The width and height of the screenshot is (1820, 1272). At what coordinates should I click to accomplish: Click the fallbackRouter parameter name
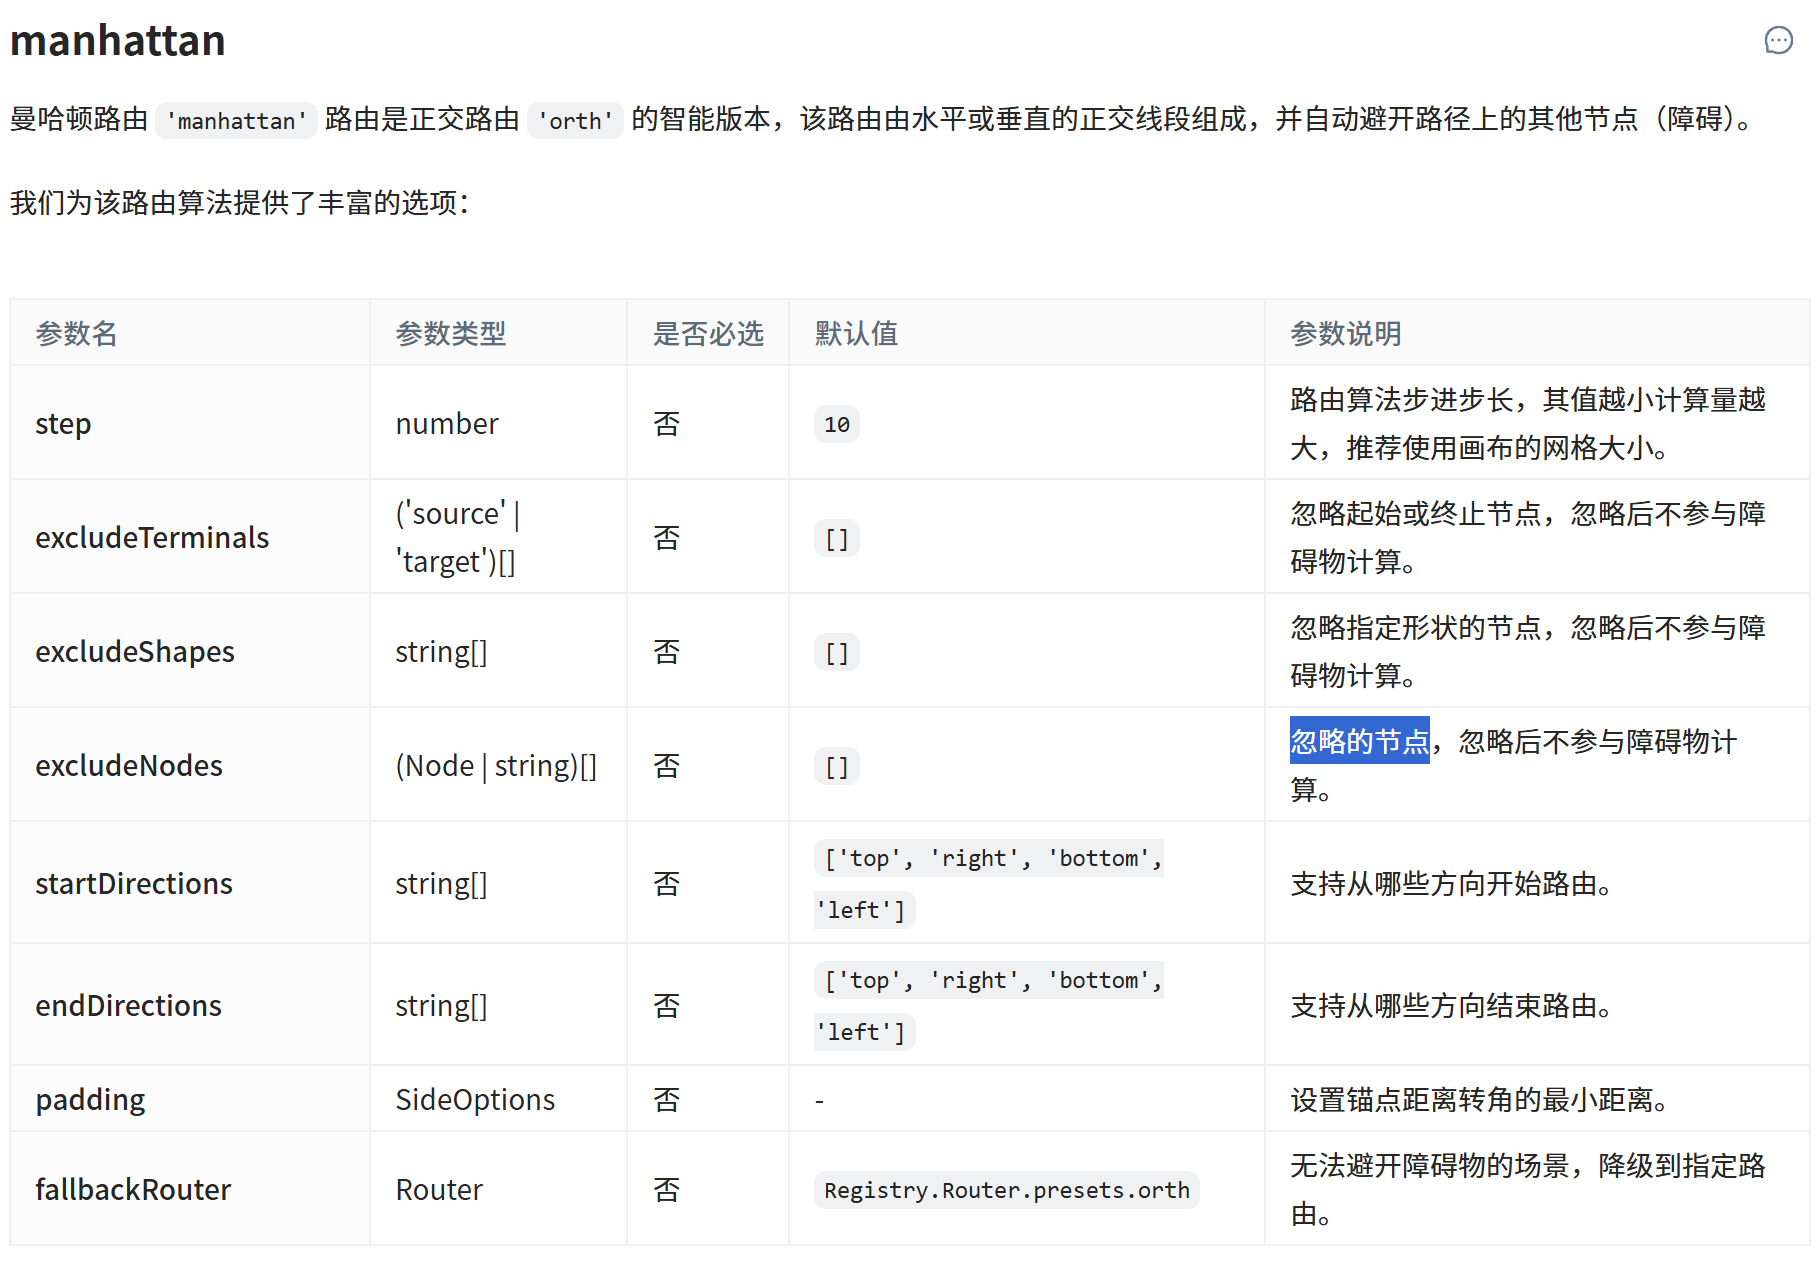click(133, 1190)
